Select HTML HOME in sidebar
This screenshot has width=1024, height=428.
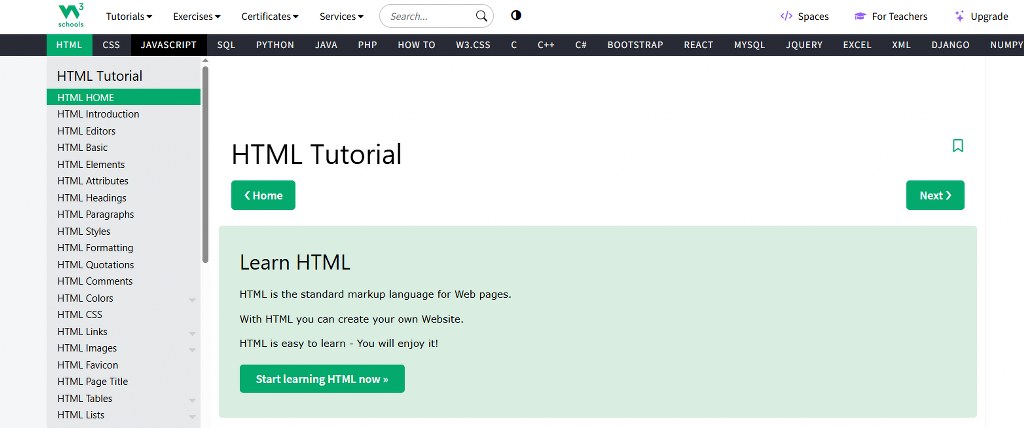(x=123, y=97)
